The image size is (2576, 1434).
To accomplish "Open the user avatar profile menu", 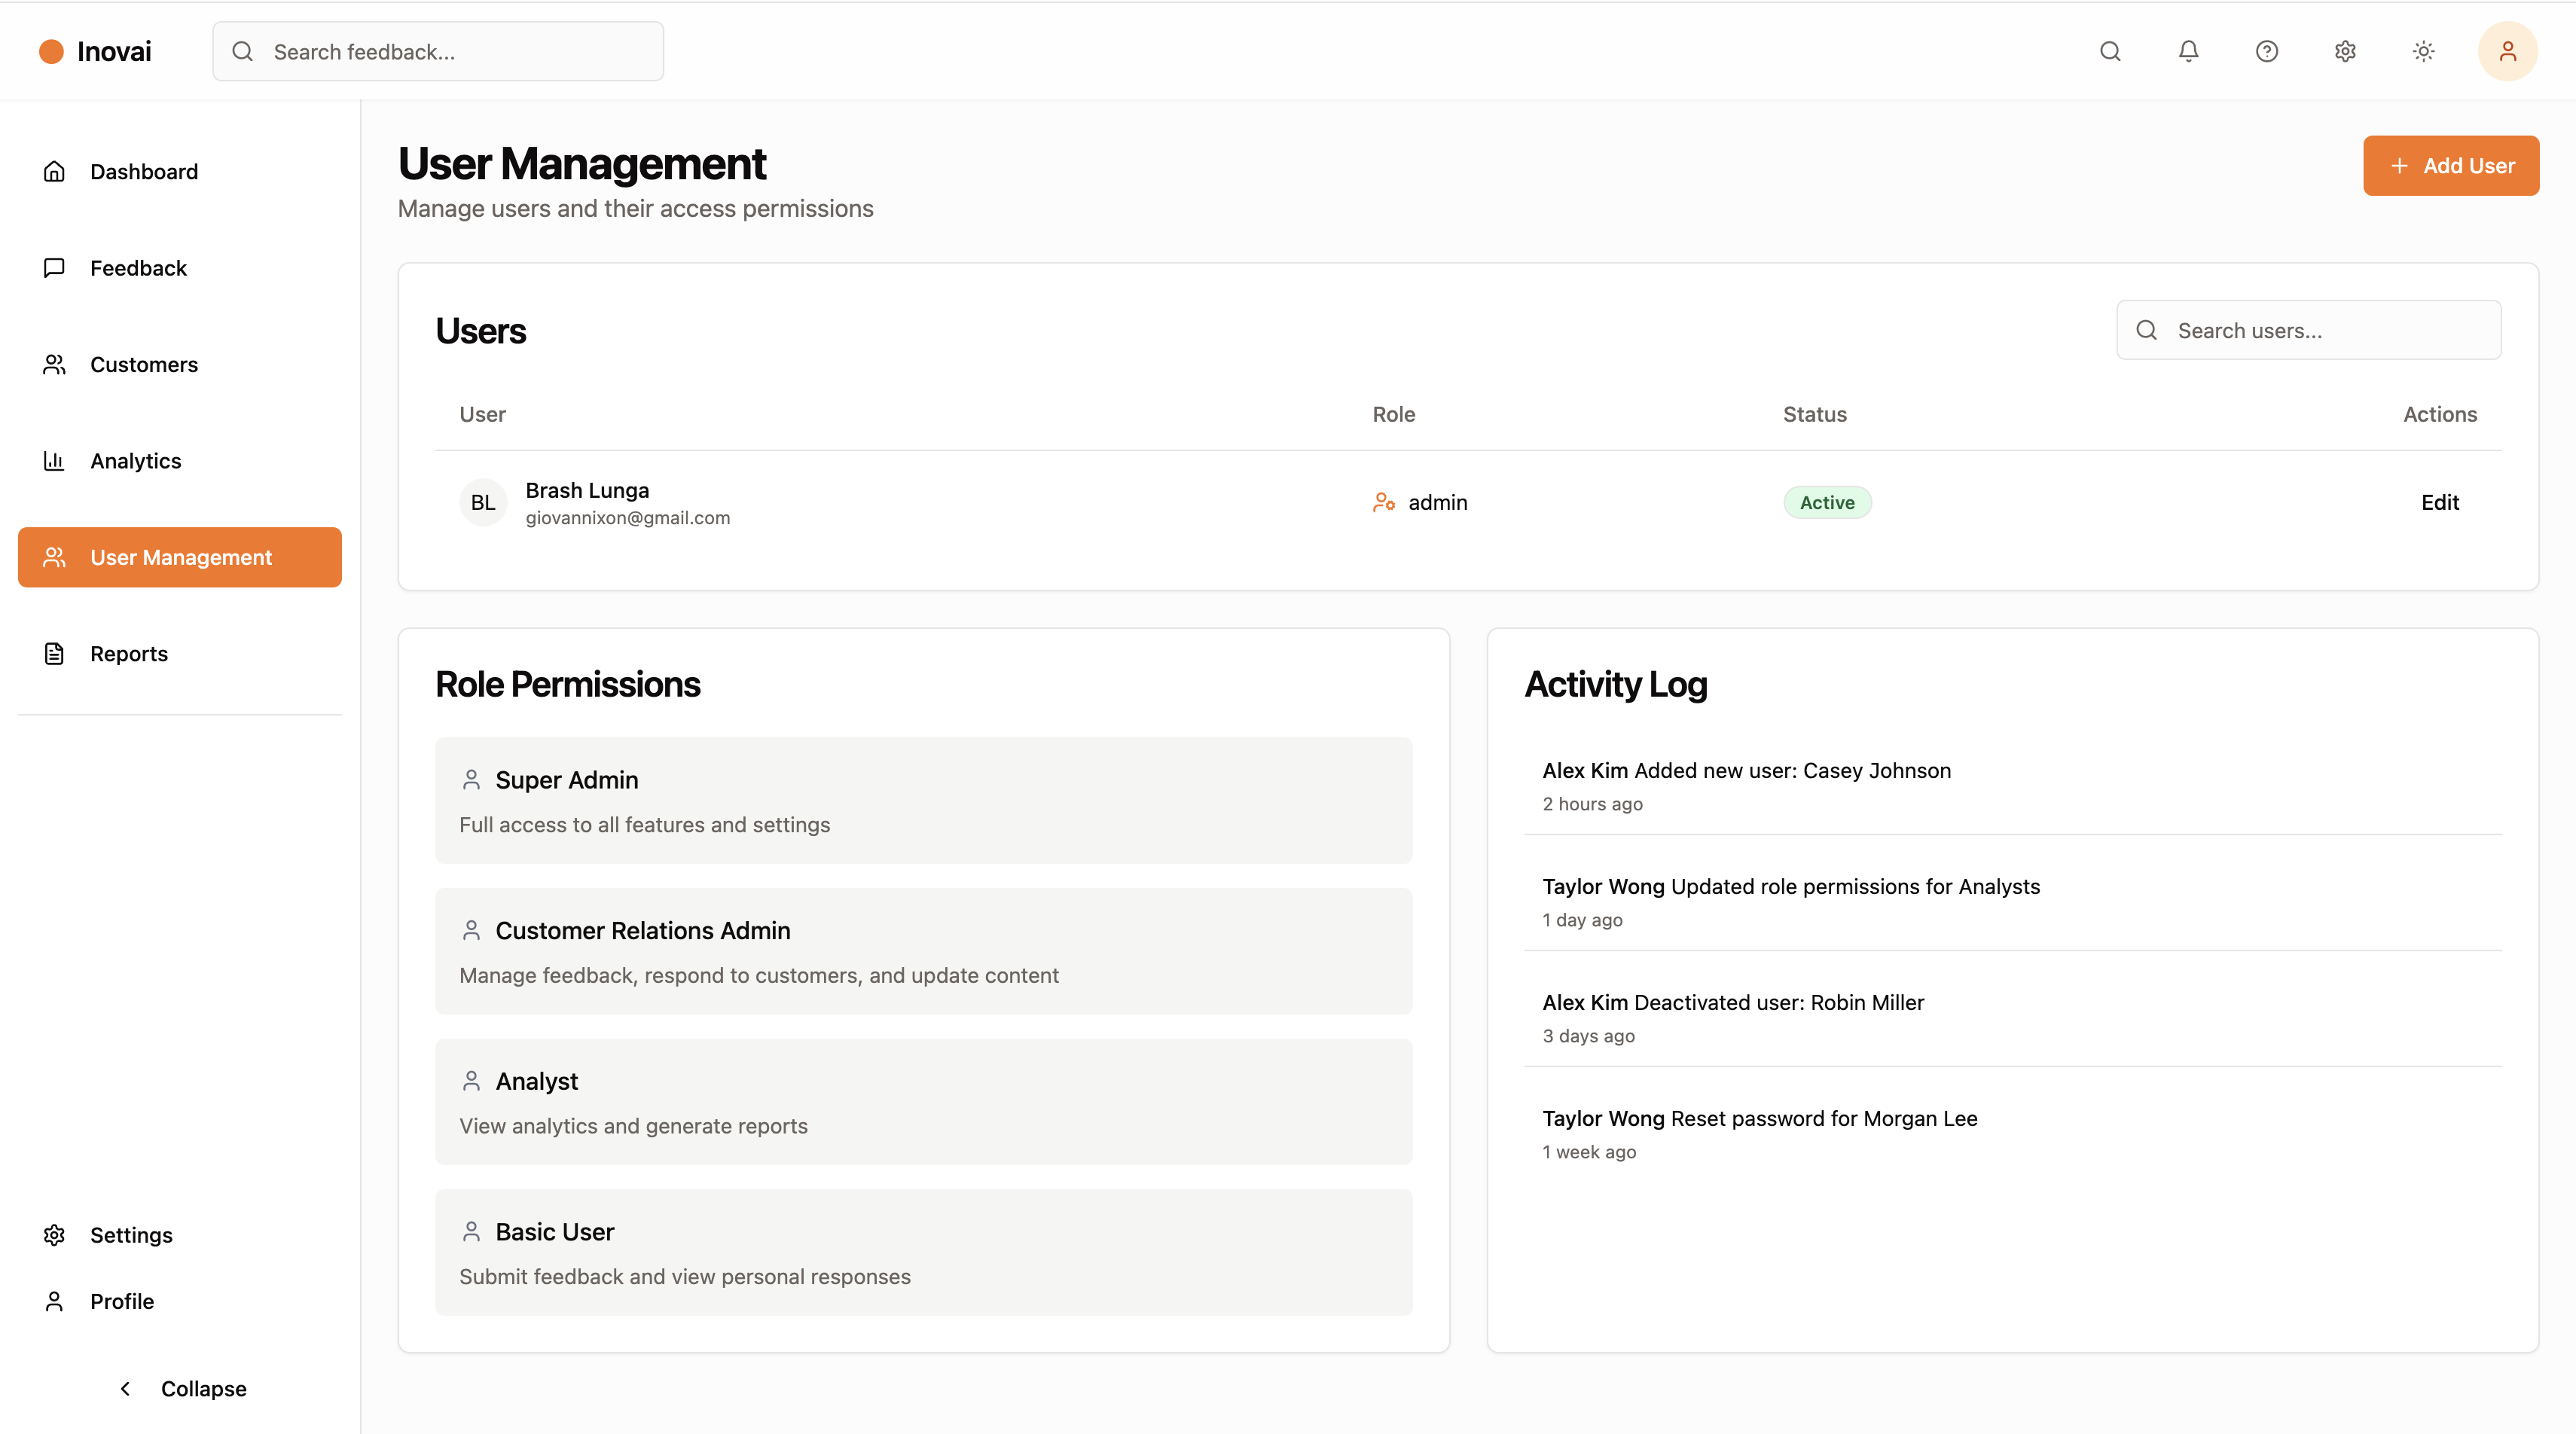I will point(2507,51).
